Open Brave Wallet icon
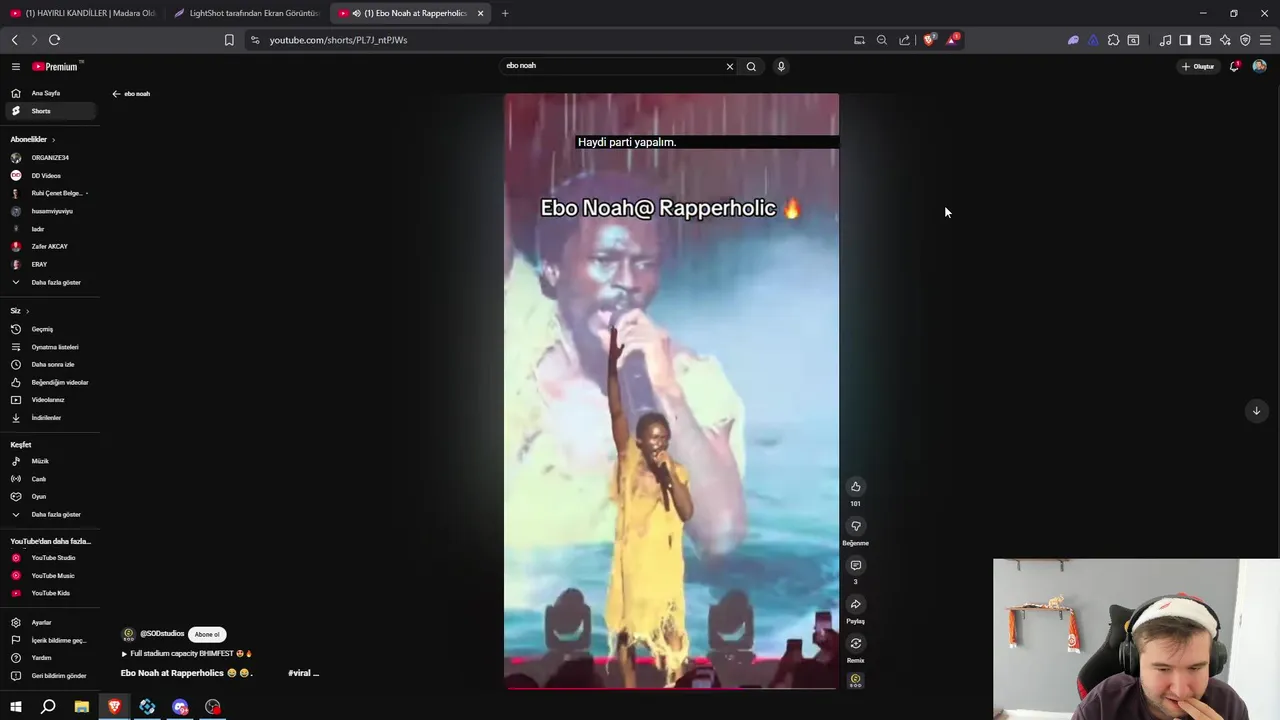This screenshot has height=720, width=1280. [x=1205, y=40]
